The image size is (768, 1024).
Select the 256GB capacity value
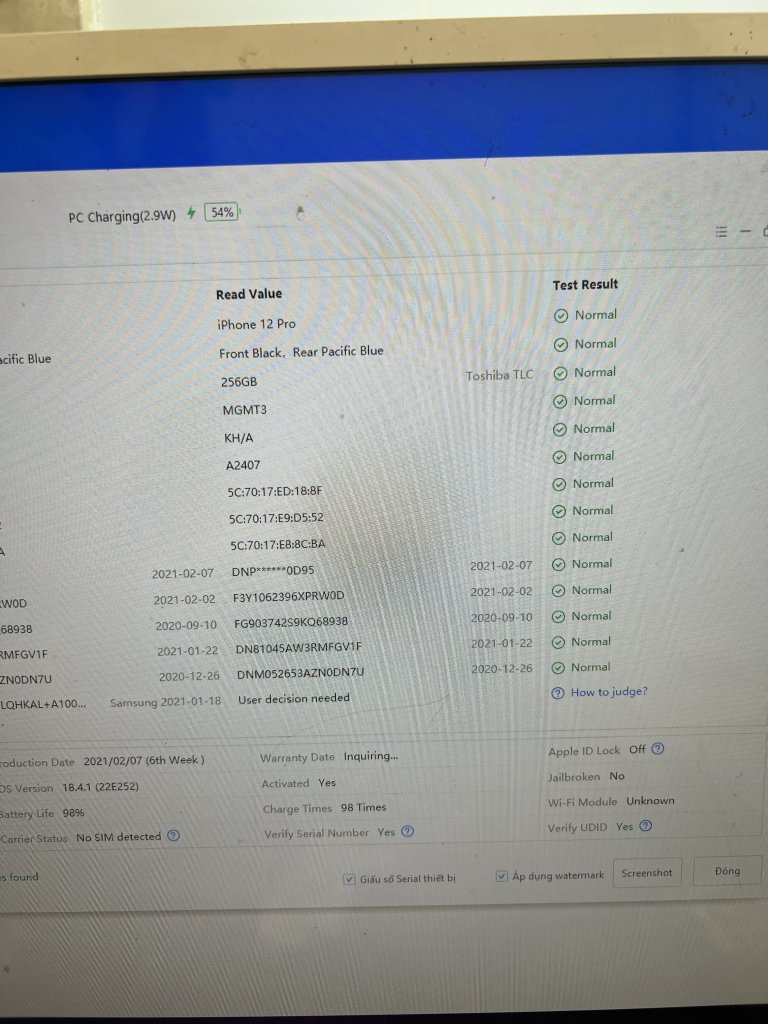point(239,382)
